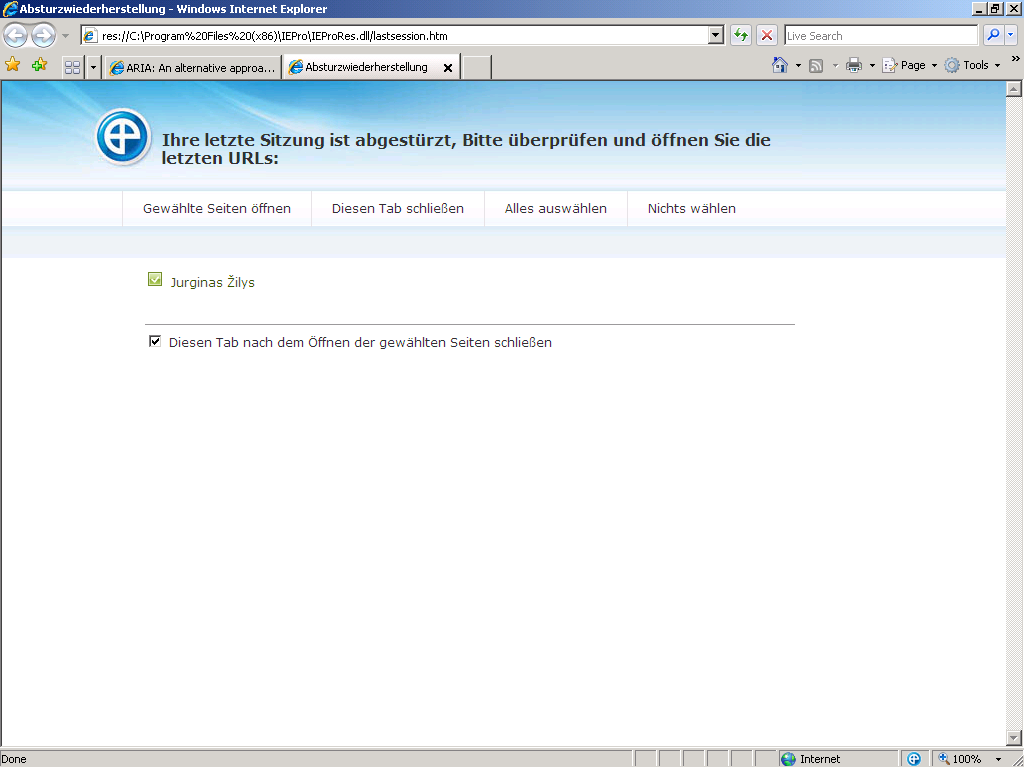Open Home button dropdown arrow

[x=798, y=65]
